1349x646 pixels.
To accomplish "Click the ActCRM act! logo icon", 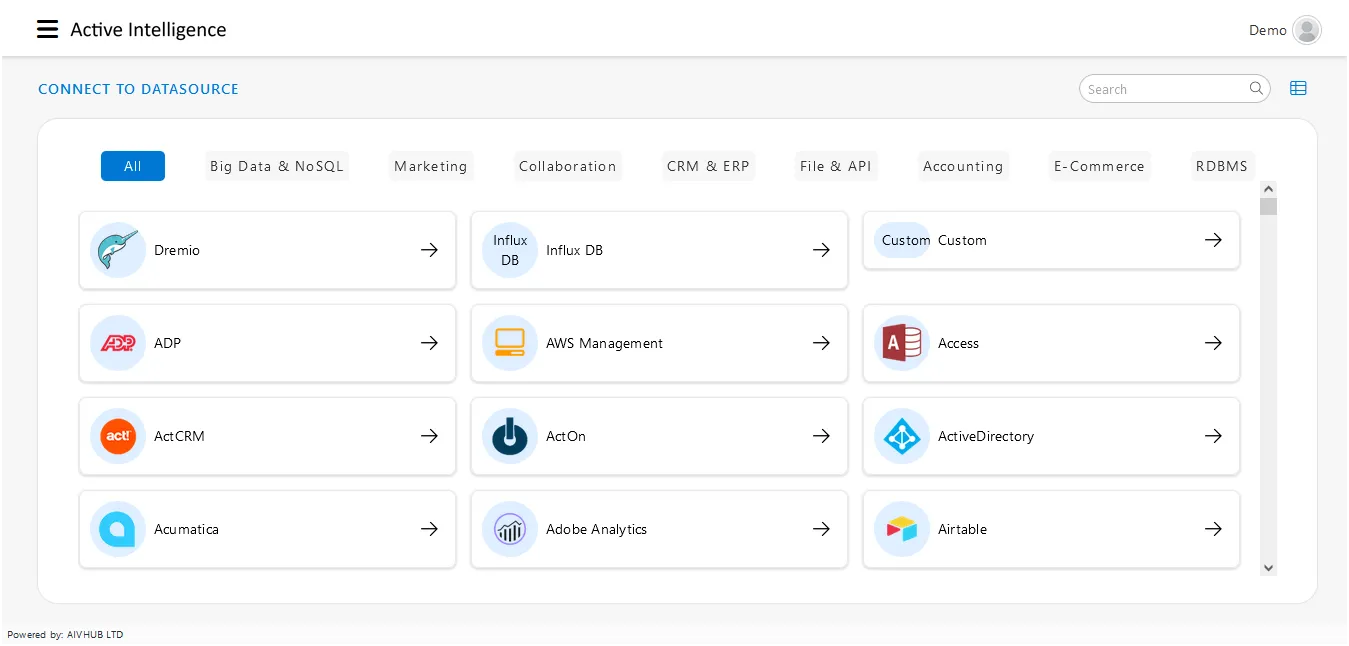I will [x=118, y=436].
